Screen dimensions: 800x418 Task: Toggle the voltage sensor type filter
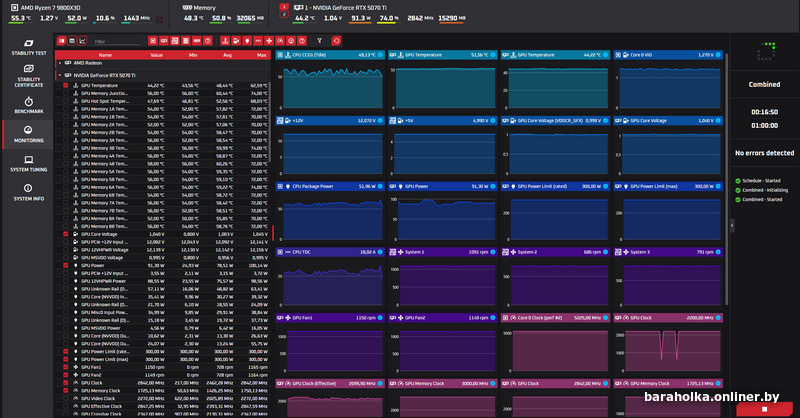click(236, 41)
